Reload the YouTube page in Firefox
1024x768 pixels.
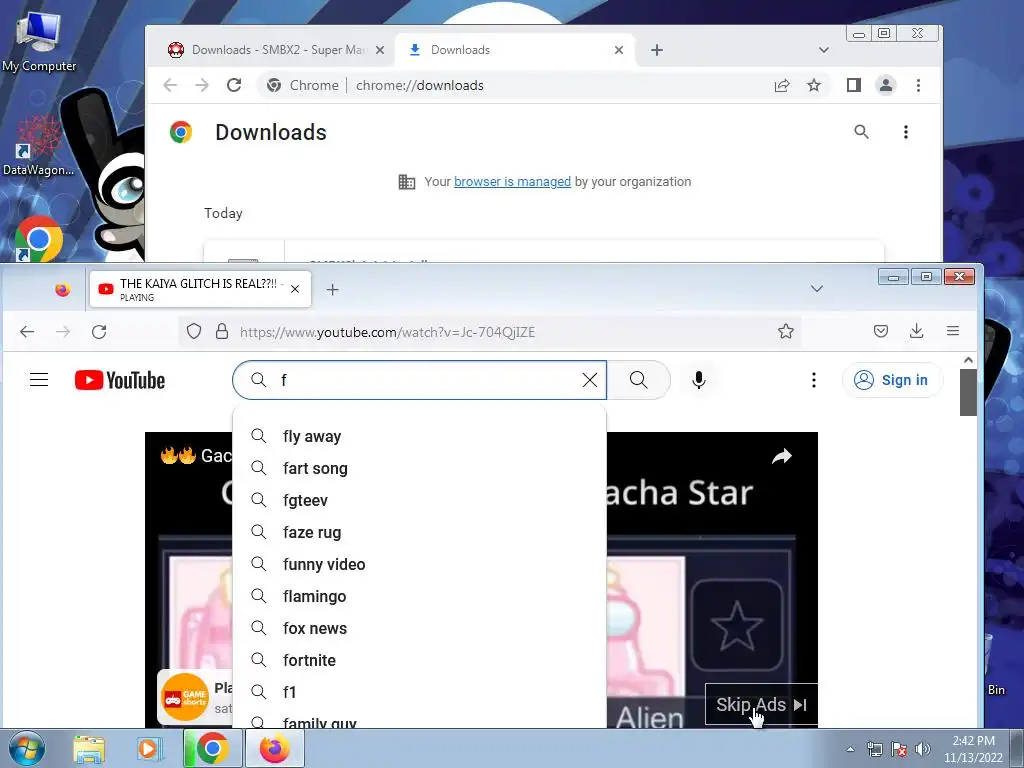(x=99, y=332)
